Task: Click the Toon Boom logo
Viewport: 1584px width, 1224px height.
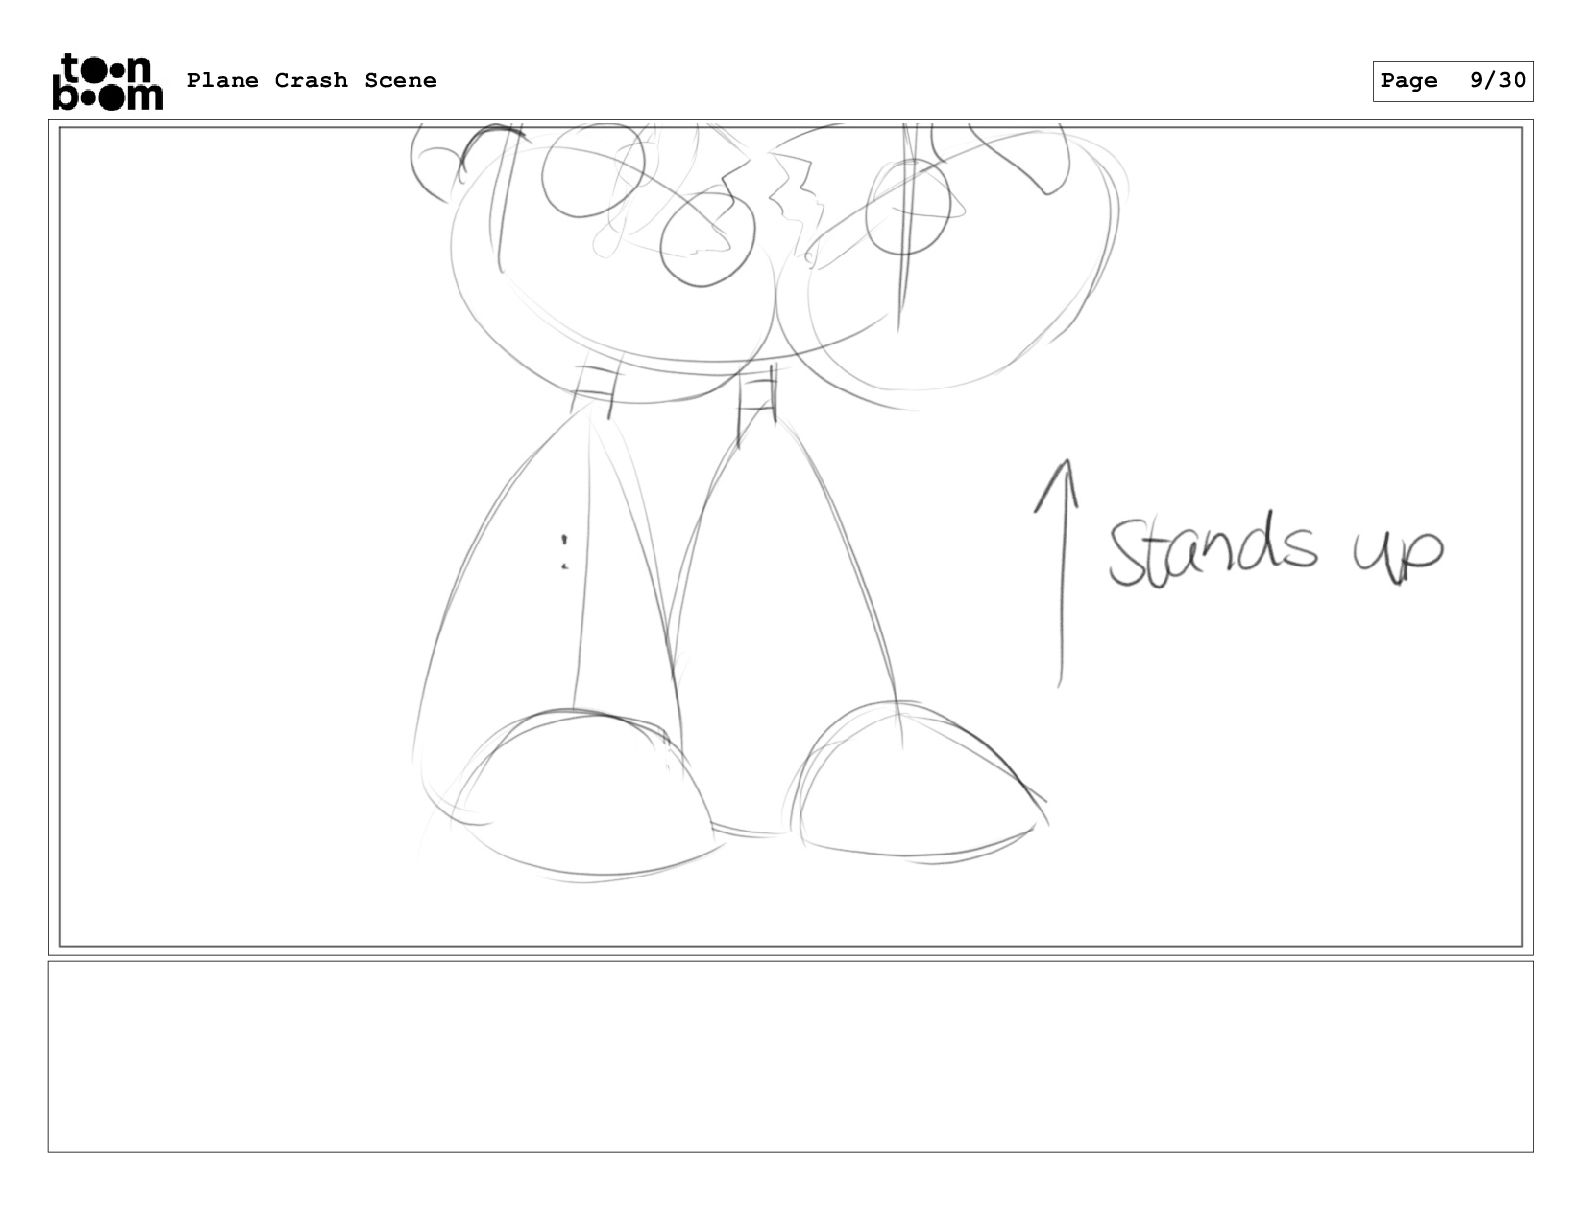Action: tap(107, 81)
